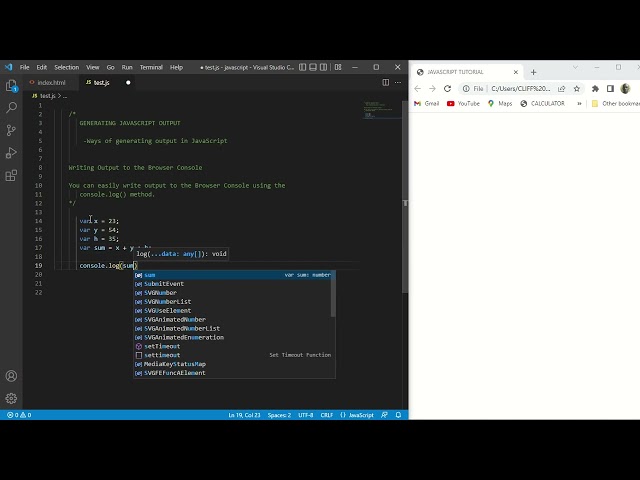This screenshot has width=640, height=480.
Task: Click UTF-8 encoding in status bar
Action: pyautogui.click(x=306, y=415)
